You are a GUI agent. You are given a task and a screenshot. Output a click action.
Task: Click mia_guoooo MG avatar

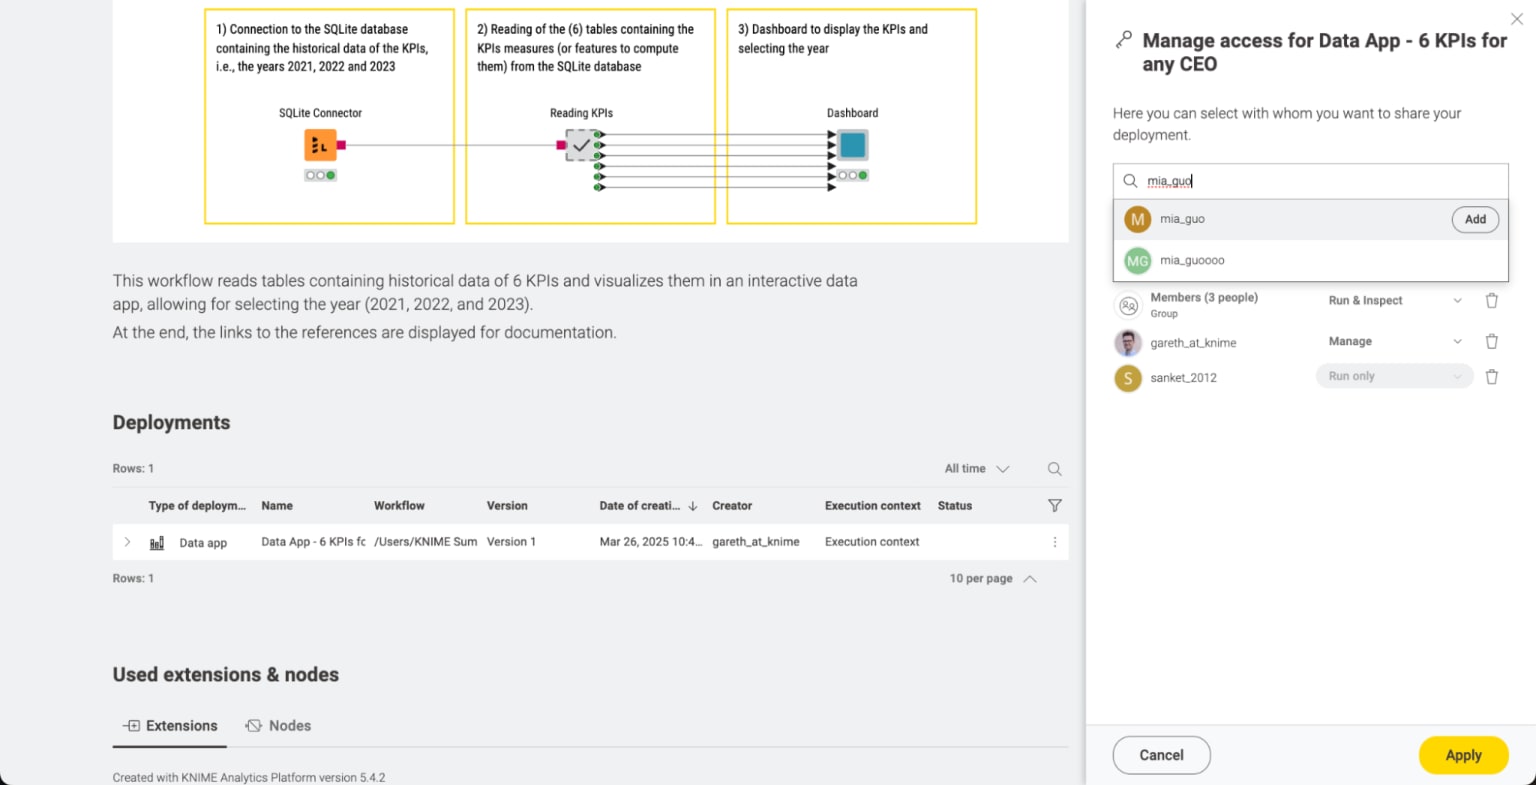tap(1138, 261)
